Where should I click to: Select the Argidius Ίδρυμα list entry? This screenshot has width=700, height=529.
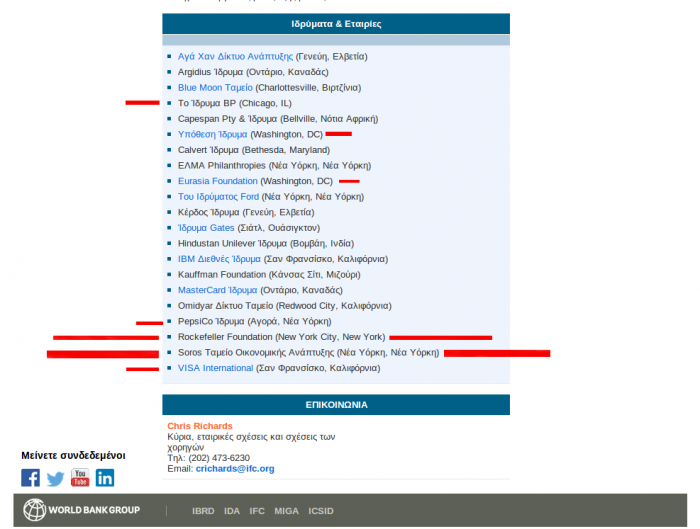pyautogui.click(x=253, y=72)
